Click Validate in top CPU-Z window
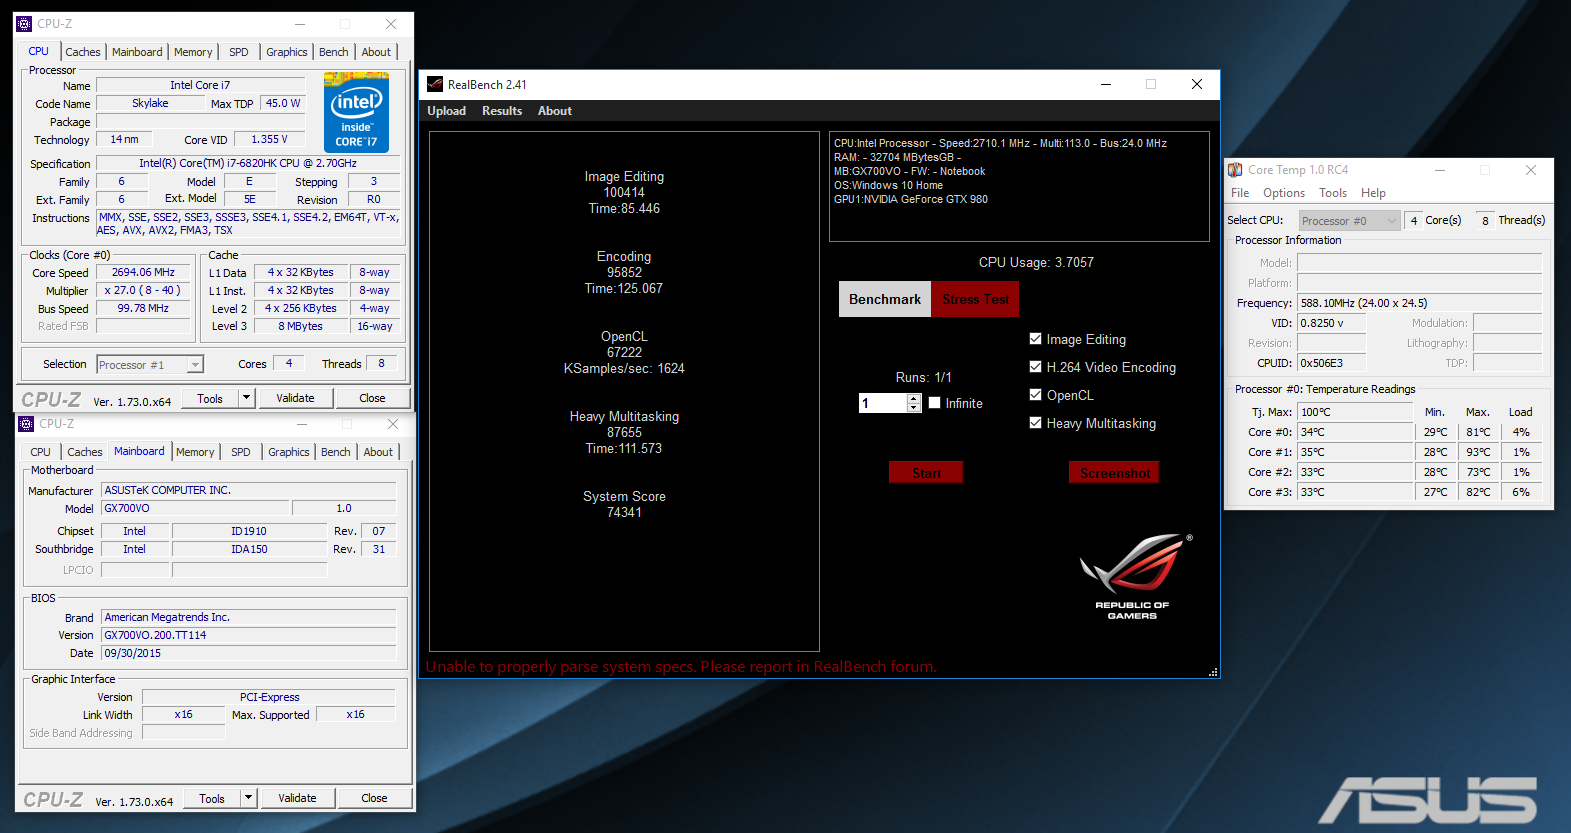1571x833 pixels. [295, 398]
